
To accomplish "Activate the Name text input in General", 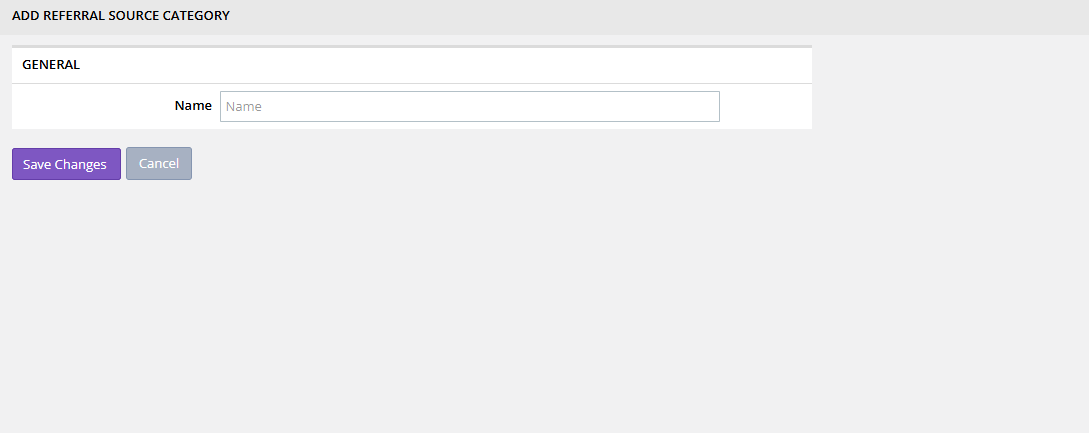I will coord(469,106).
